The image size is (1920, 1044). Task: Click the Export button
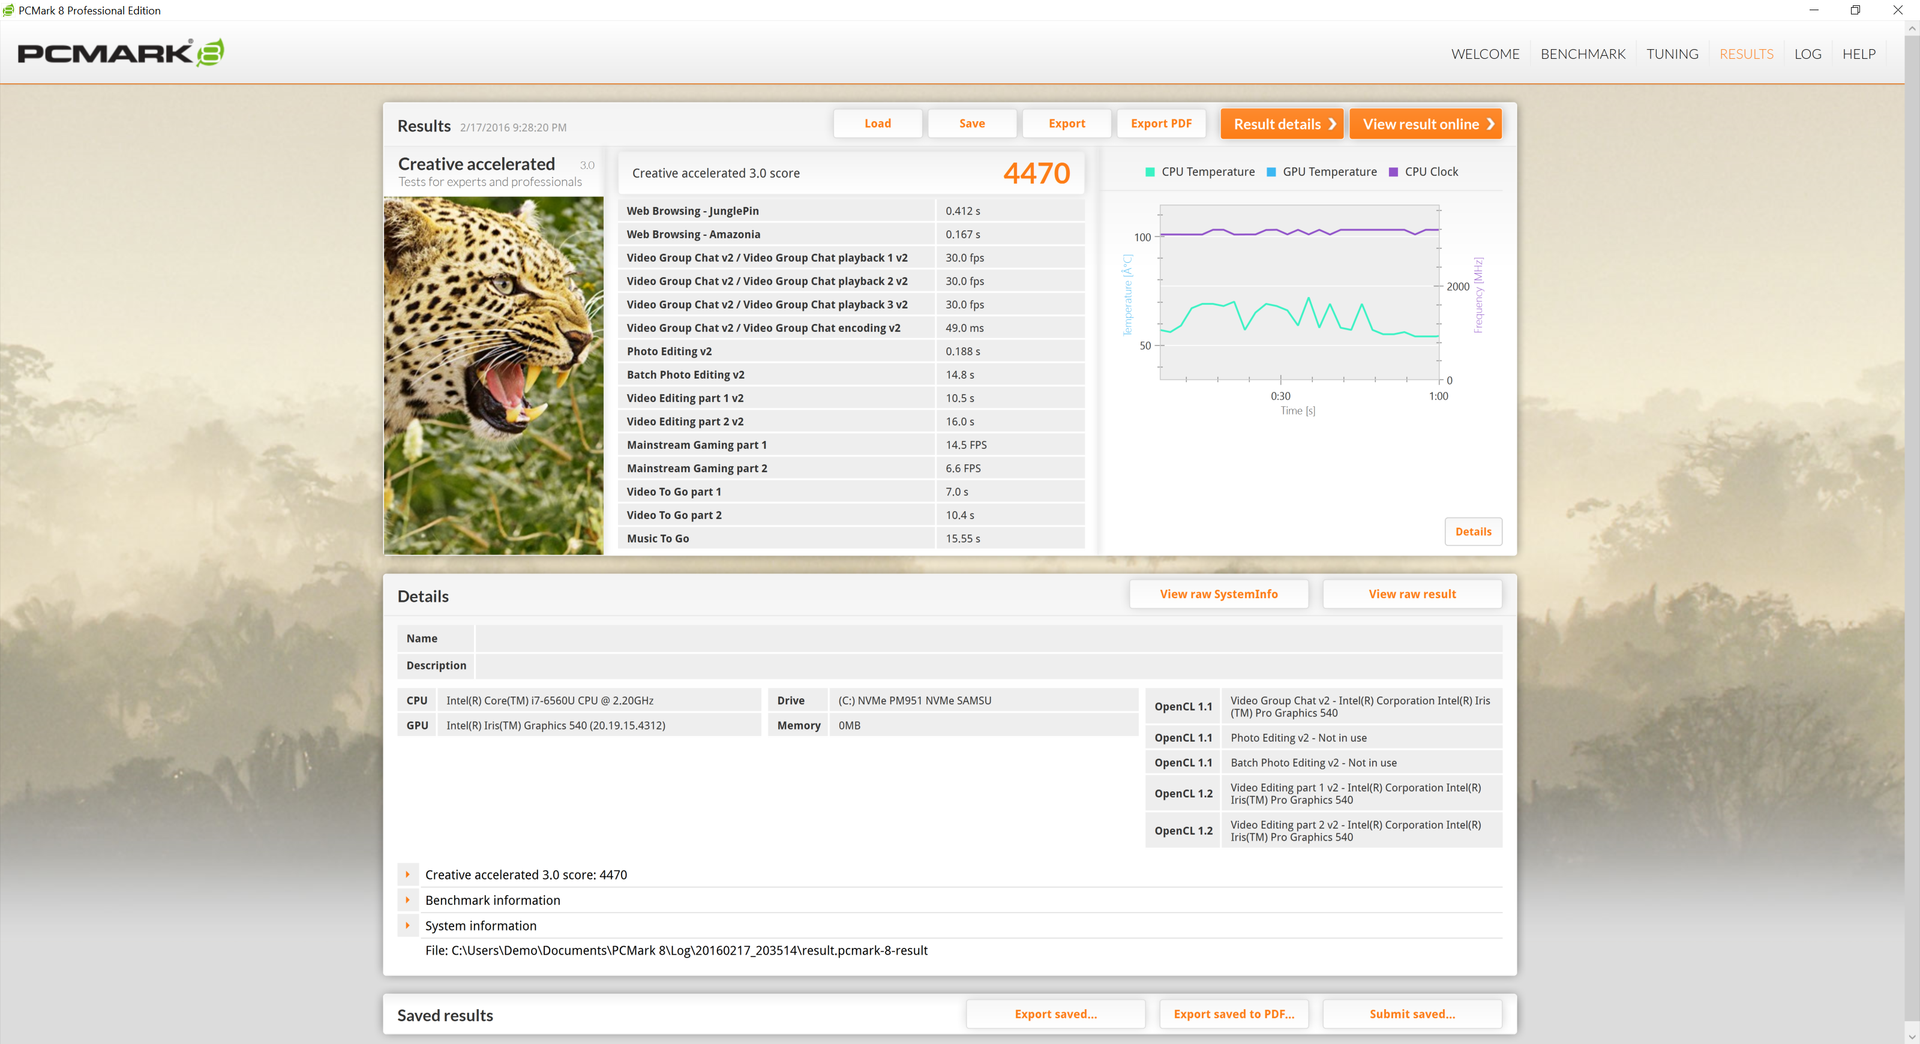pyautogui.click(x=1067, y=124)
